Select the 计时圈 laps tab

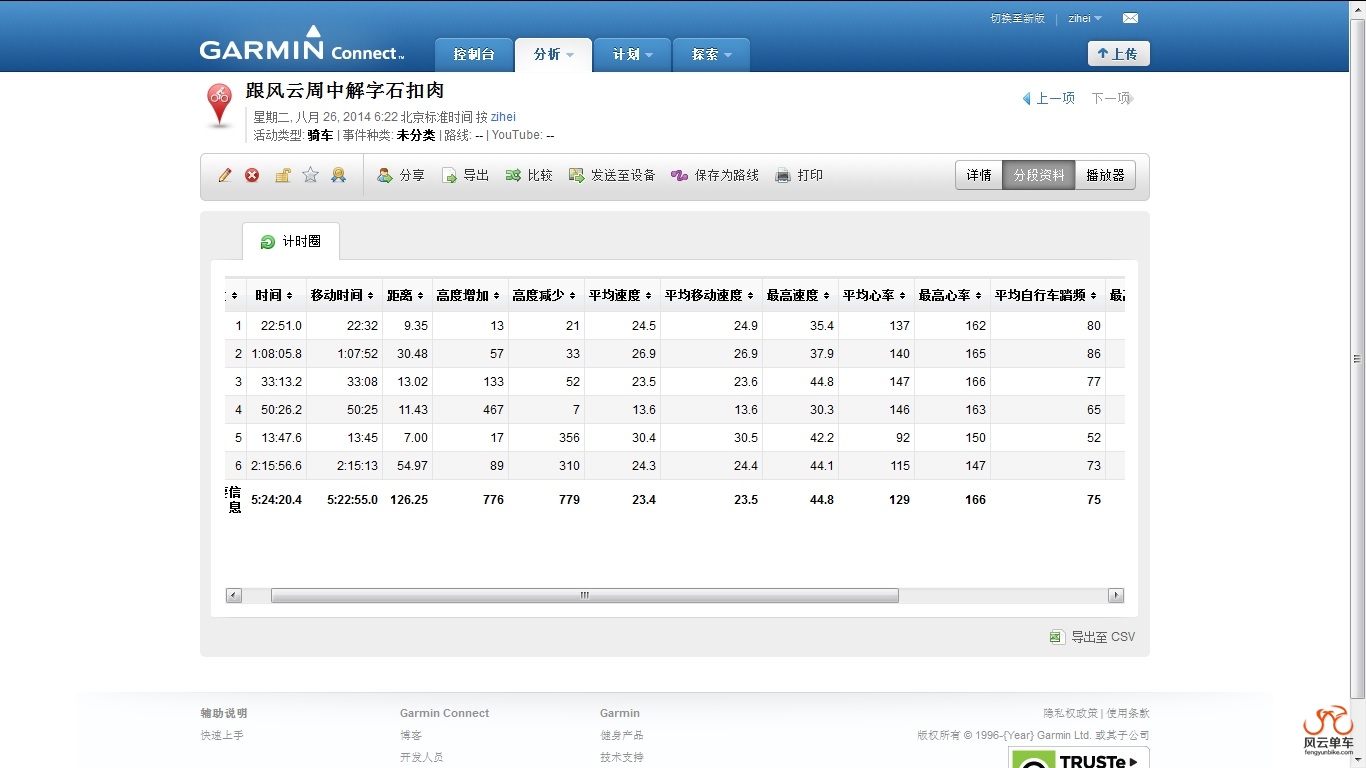pyautogui.click(x=291, y=242)
